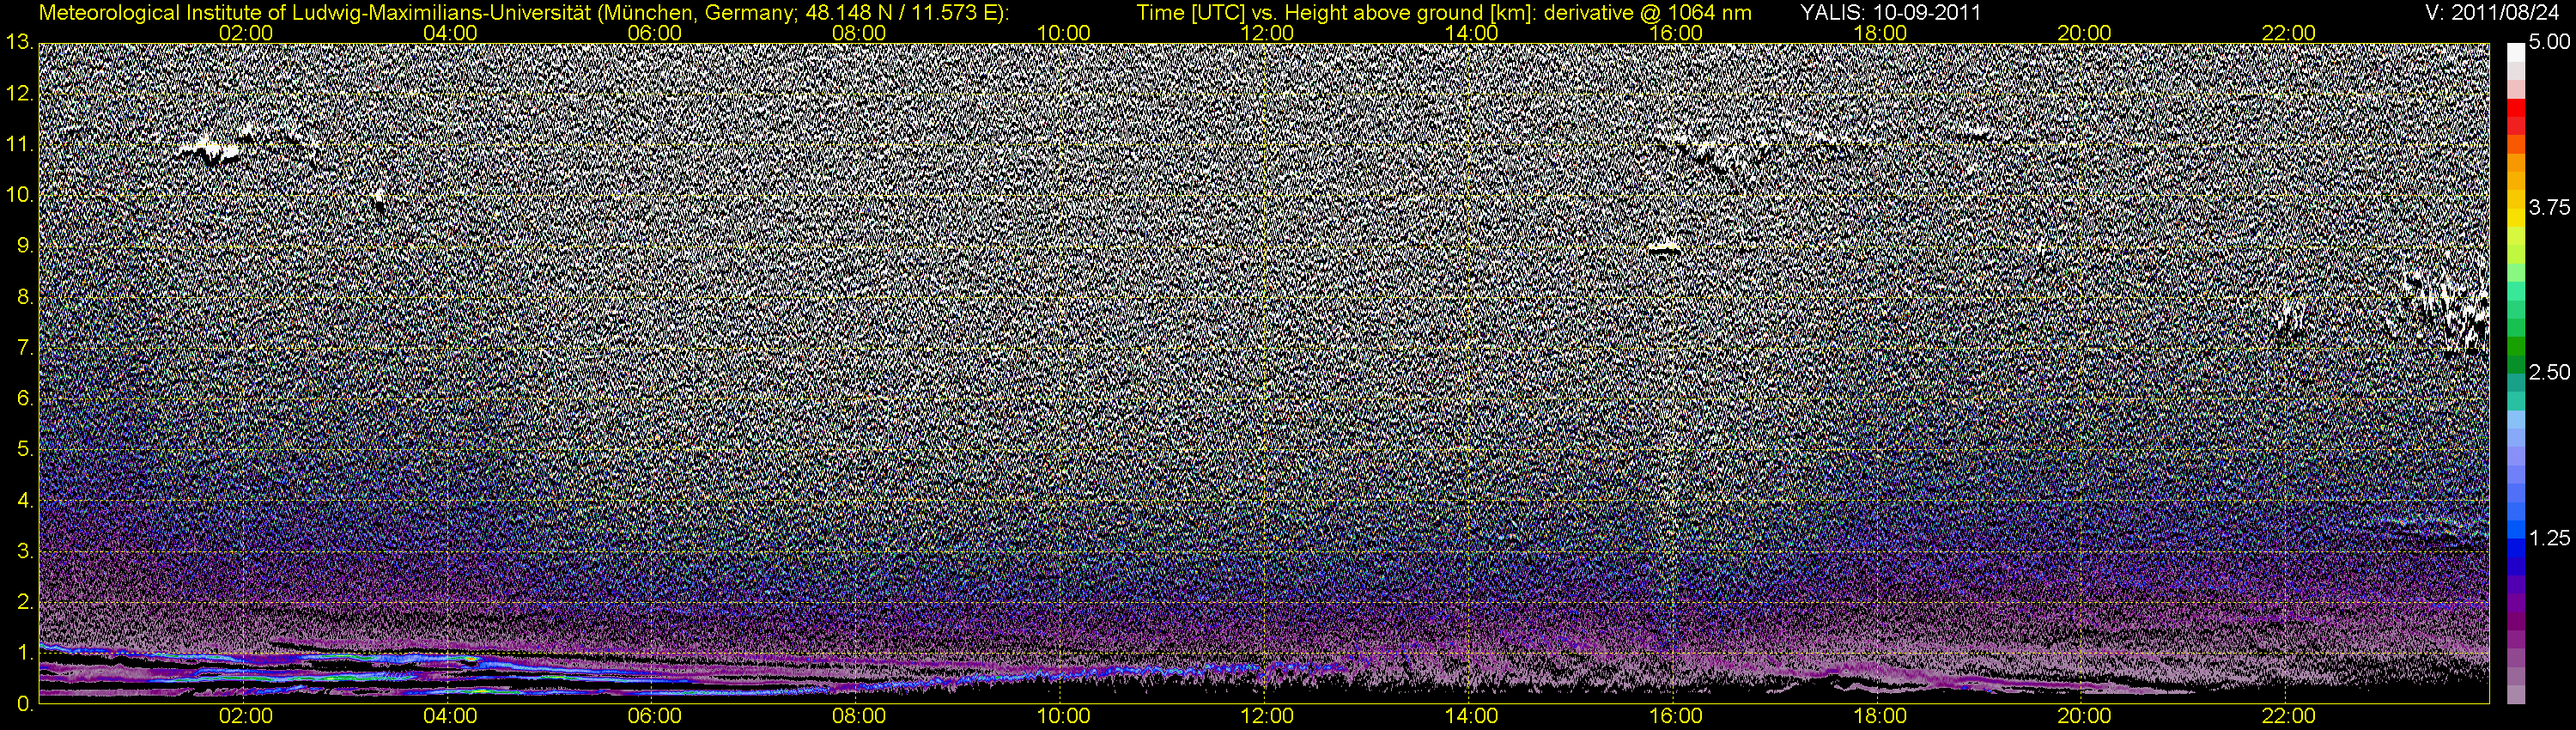Pick the height axis label '12.'
This screenshot has height=730, width=2576.
pyautogui.click(x=19, y=93)
